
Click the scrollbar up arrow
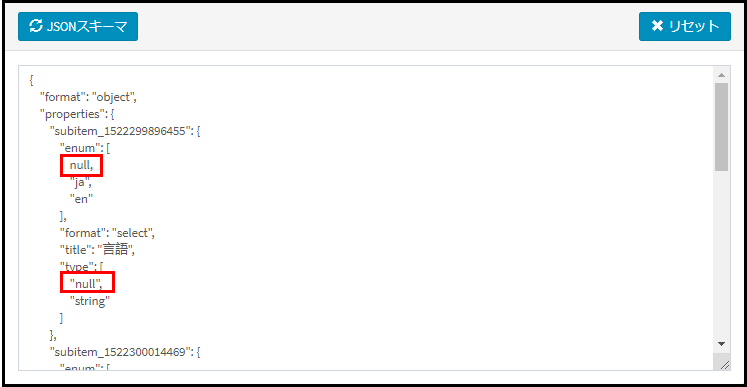(x=721, y=75)
